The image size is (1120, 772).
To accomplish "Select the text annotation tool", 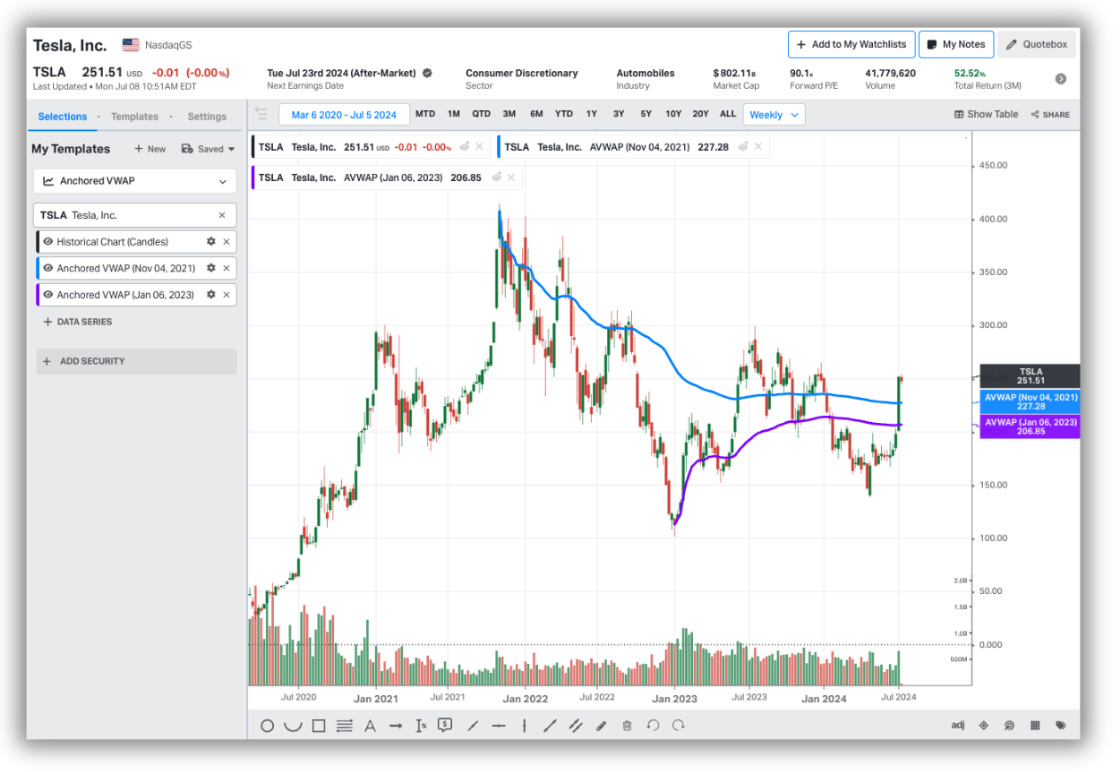I will [x=370, y=726].
